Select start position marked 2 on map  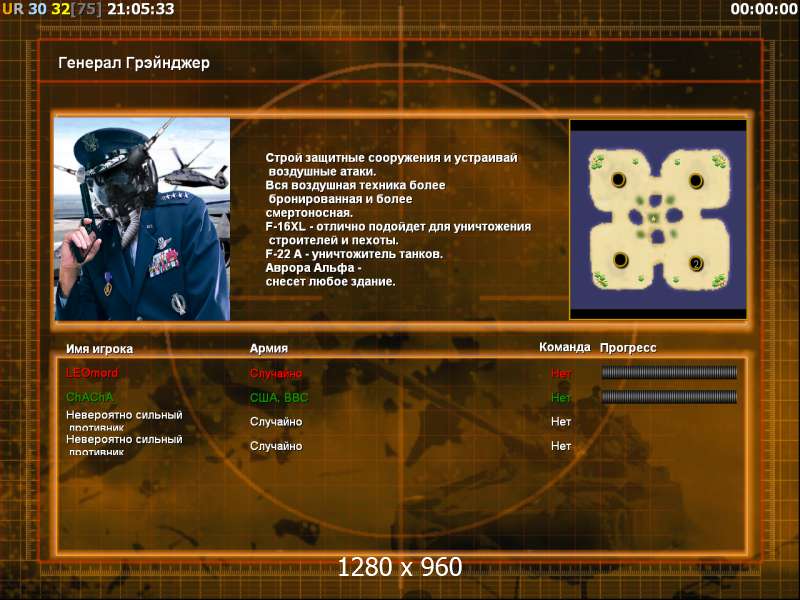(696, 263)
